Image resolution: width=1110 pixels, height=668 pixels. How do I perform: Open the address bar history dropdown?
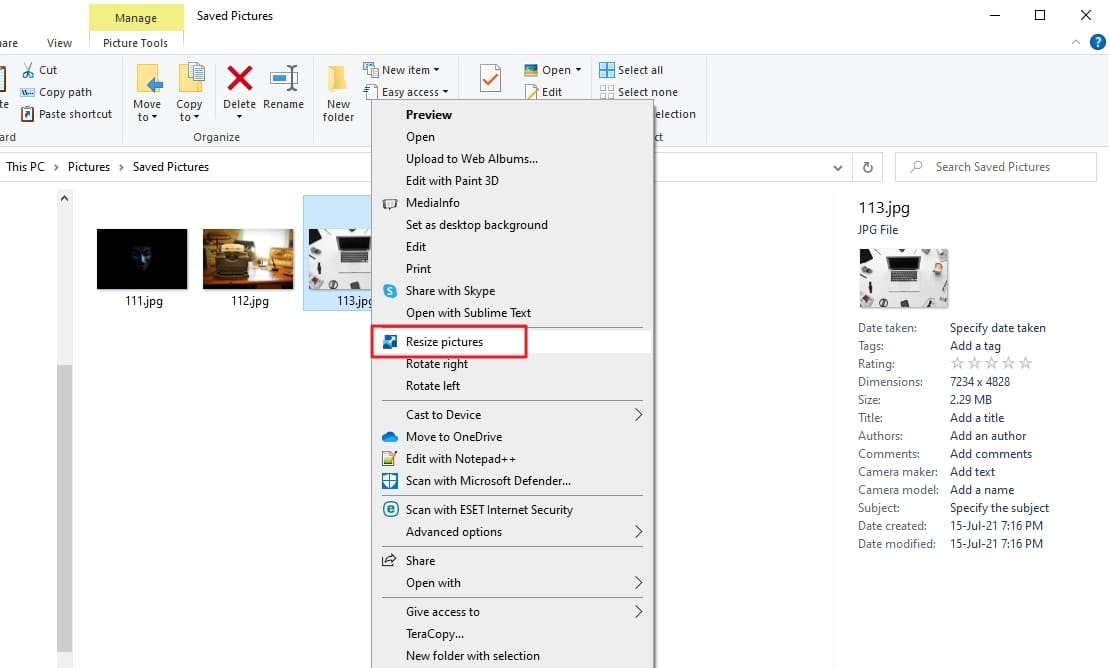tap(838, 167)
